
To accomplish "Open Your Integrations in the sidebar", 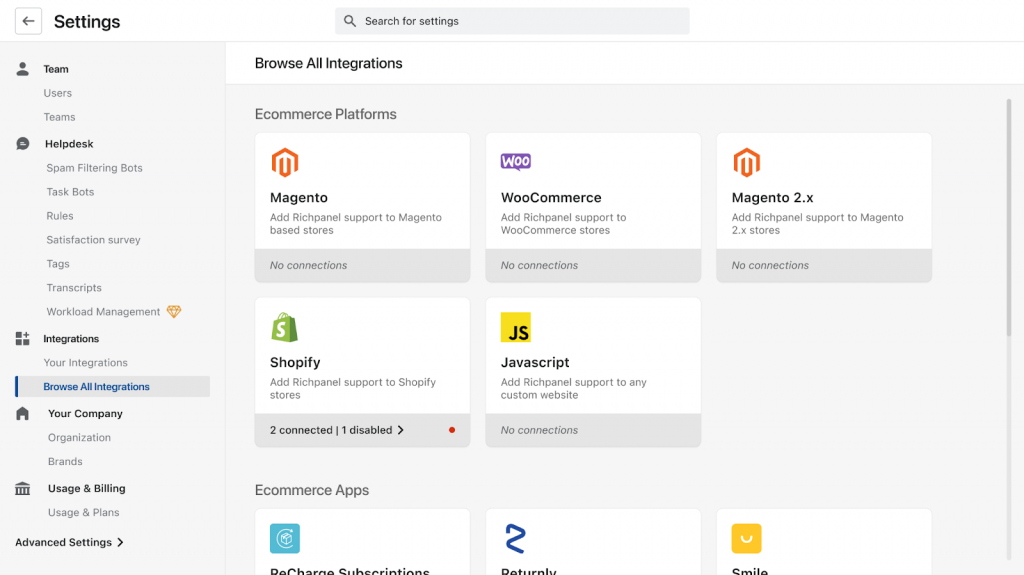I will 86,363.
